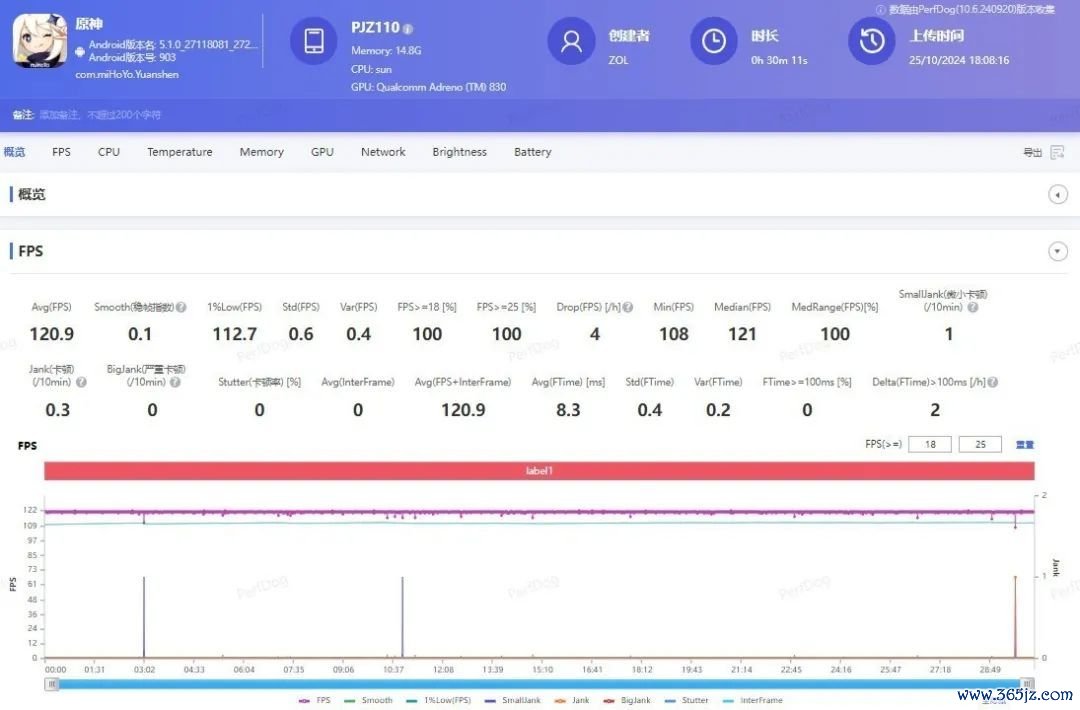The height and width of the screenshot is (710, 1080).
Task: Click help icon next to SmallJank
Action: (x=973, y=307)
